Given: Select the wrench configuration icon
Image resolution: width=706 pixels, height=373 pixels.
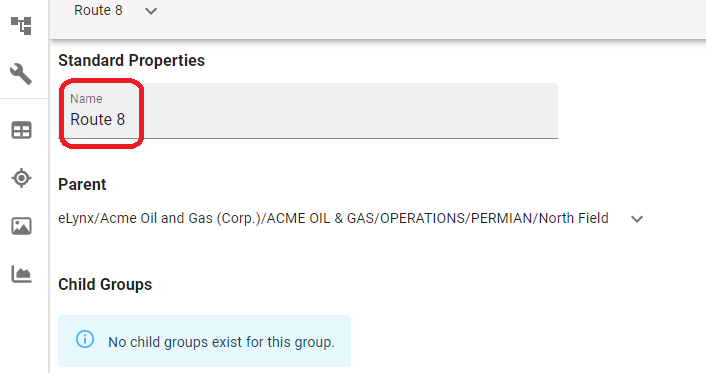Looking at the screenshot, I should tap(21, 74).
